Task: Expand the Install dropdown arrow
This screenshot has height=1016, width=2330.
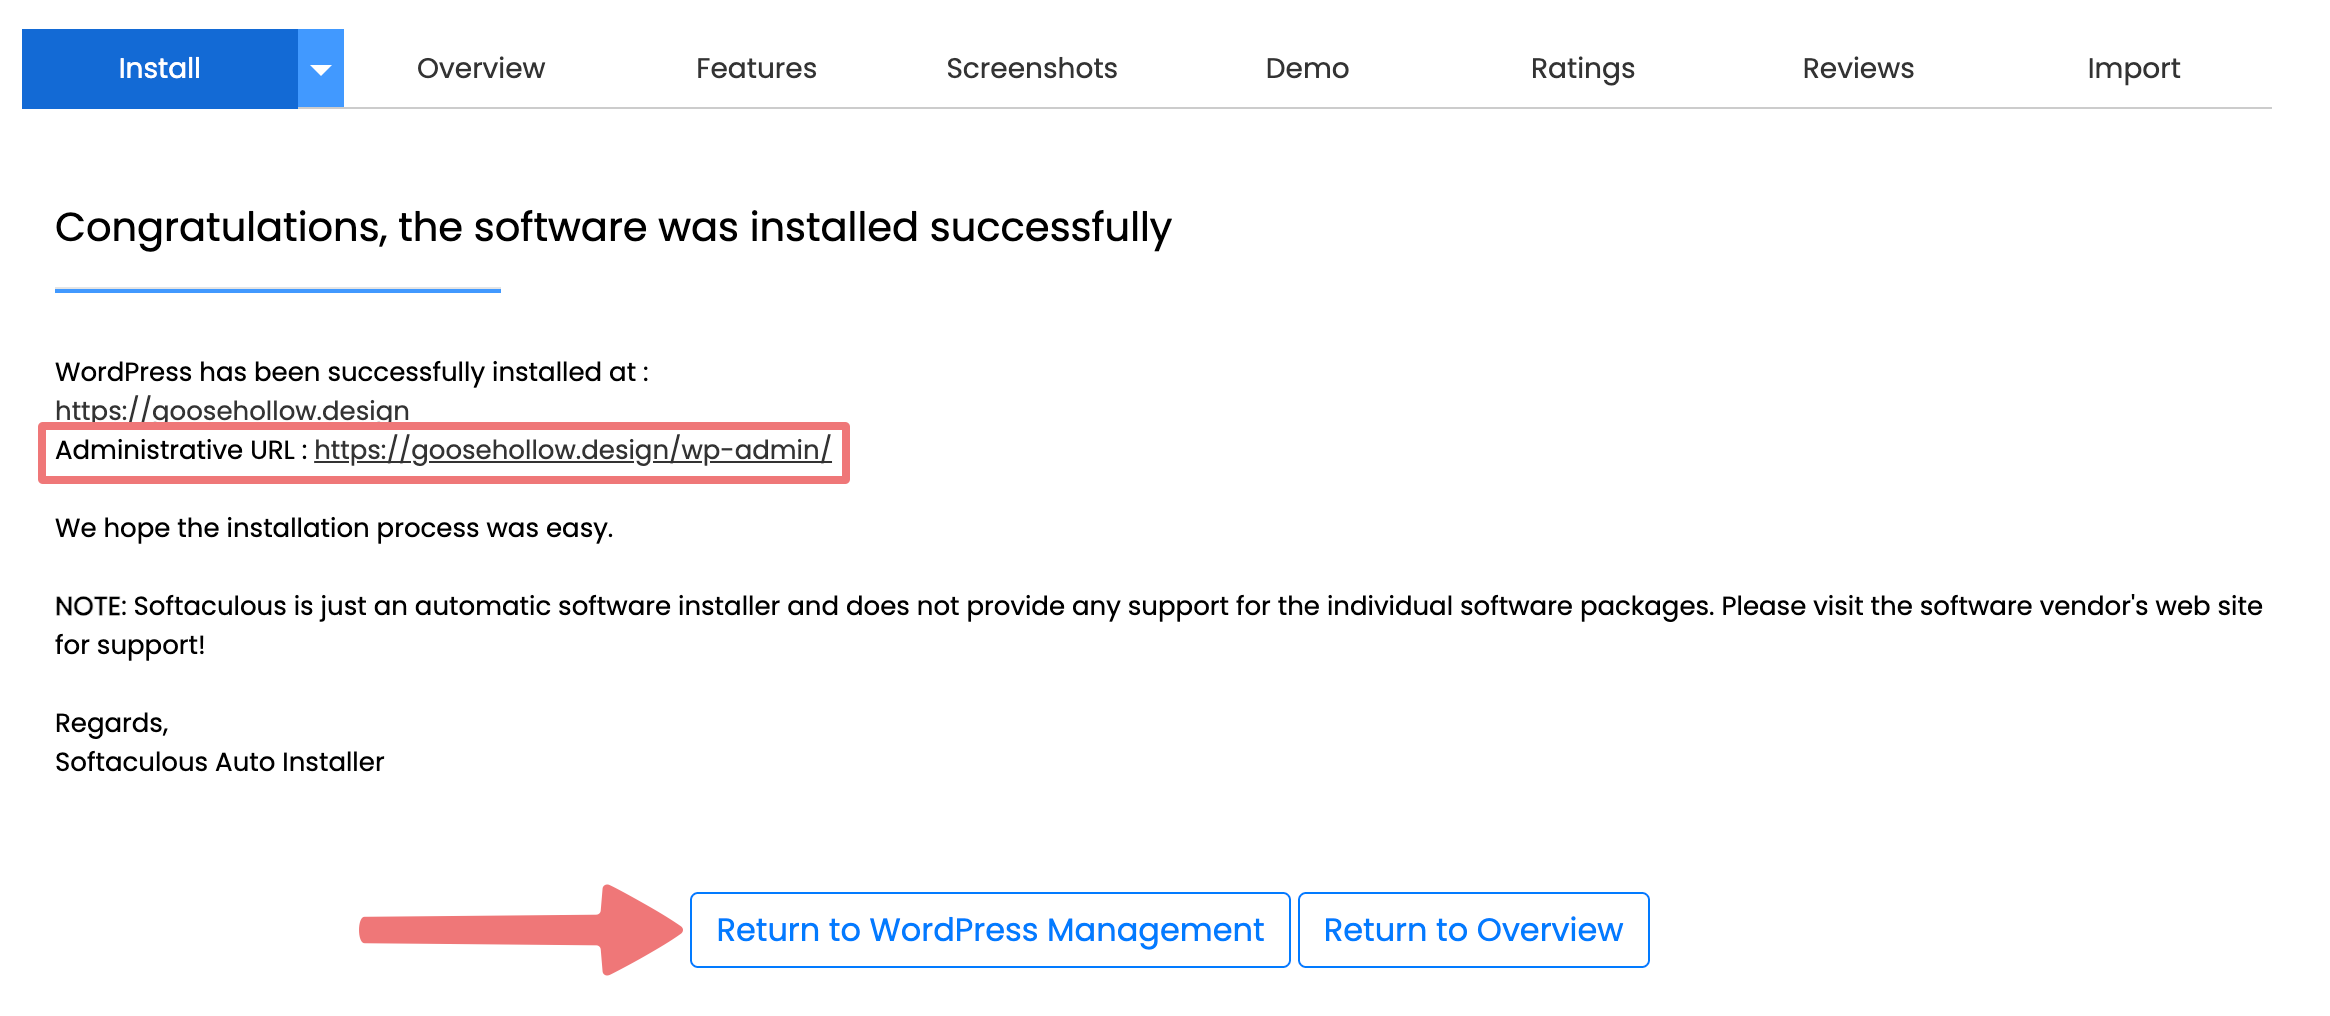Action: (x=321, y=68)
